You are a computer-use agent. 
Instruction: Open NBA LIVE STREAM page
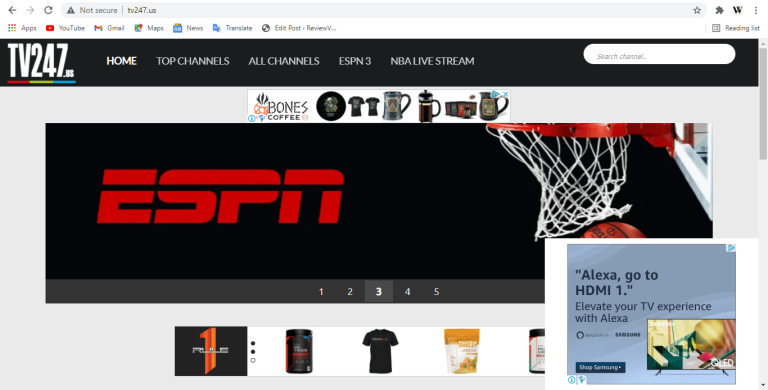[x=432, y=61]
